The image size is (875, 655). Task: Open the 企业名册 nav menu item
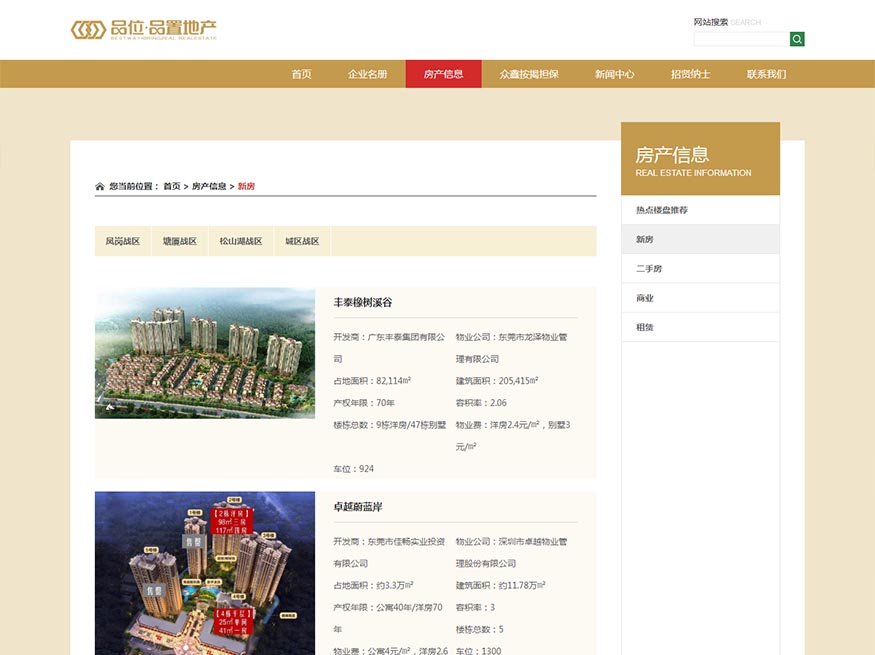point(367,74)
